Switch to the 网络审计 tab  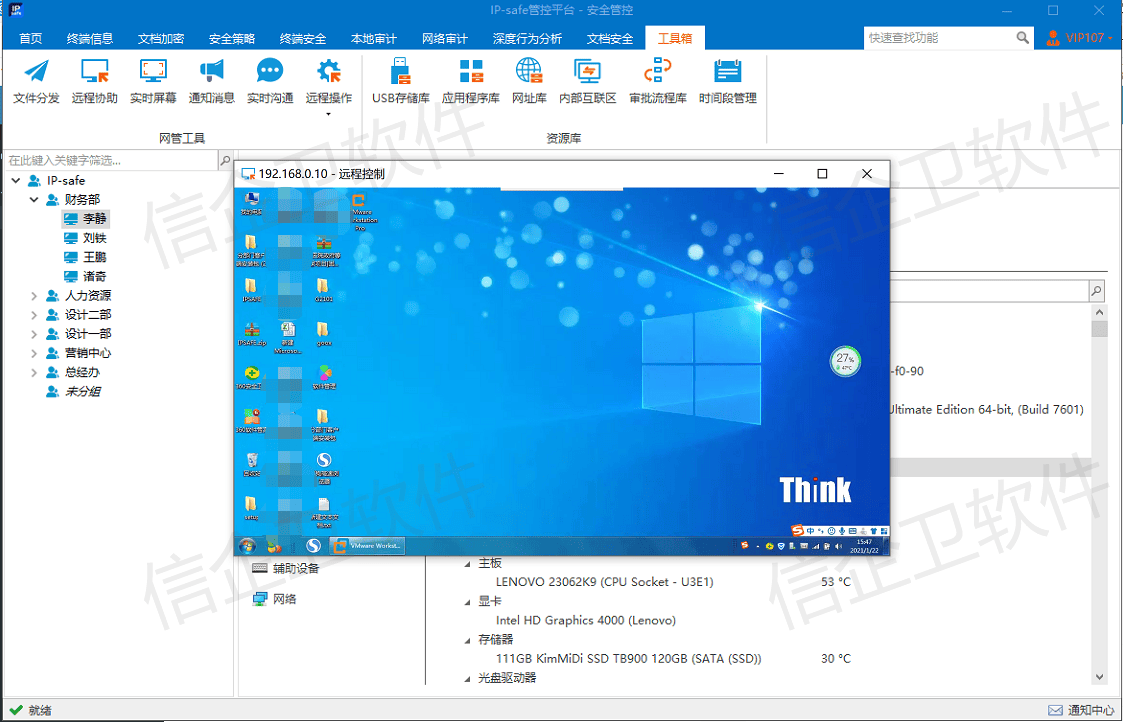pos(444,39)
